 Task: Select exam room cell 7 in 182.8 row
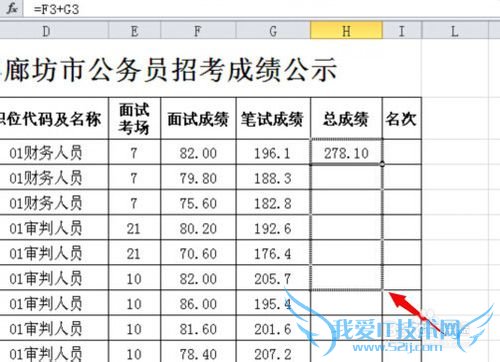[x=134, y=202]
